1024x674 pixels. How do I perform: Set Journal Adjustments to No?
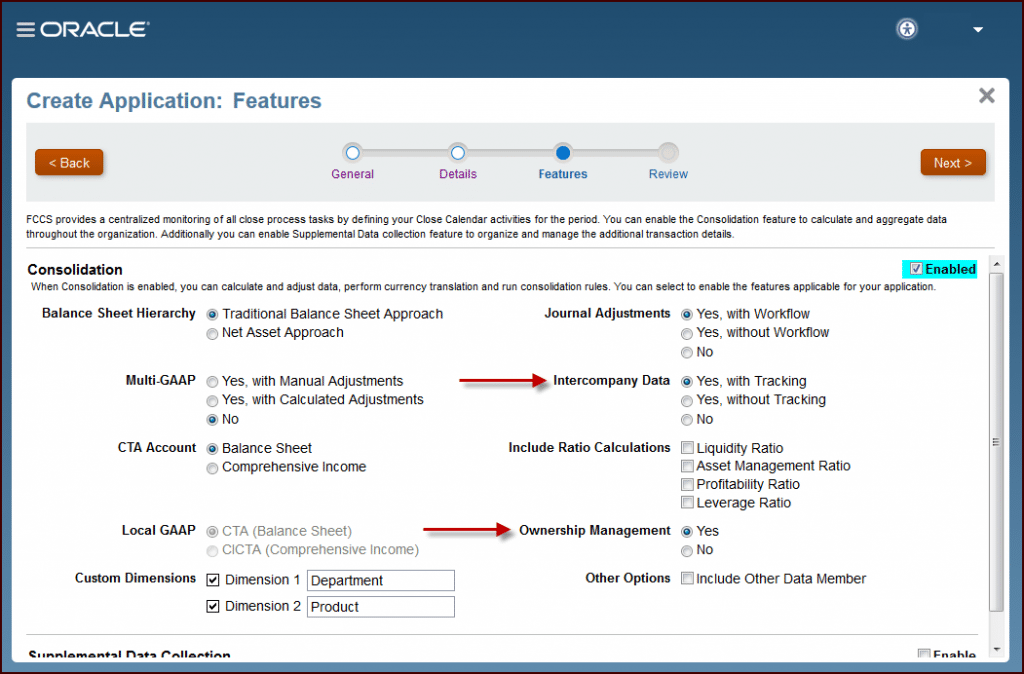[x=687, y=353]
